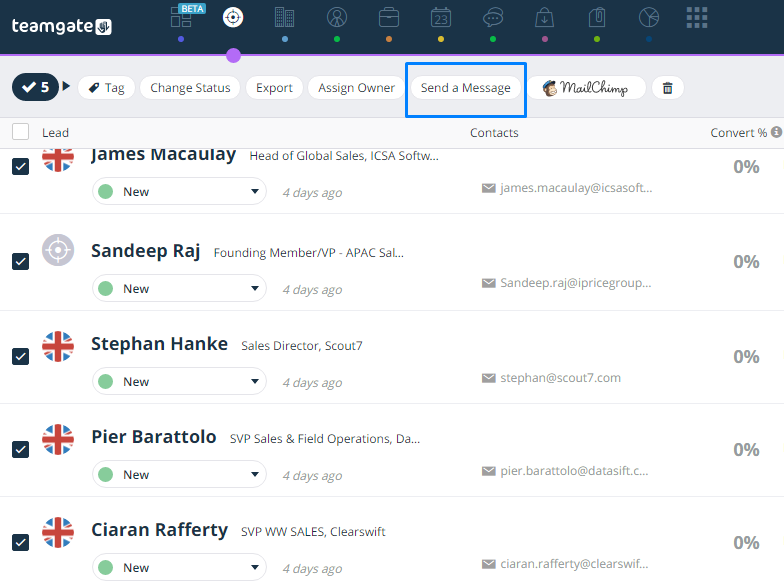Screen dimensions: 784x587
Task: Uncheck Stephan Hanke's row checkbox
Action: (20, 356)
